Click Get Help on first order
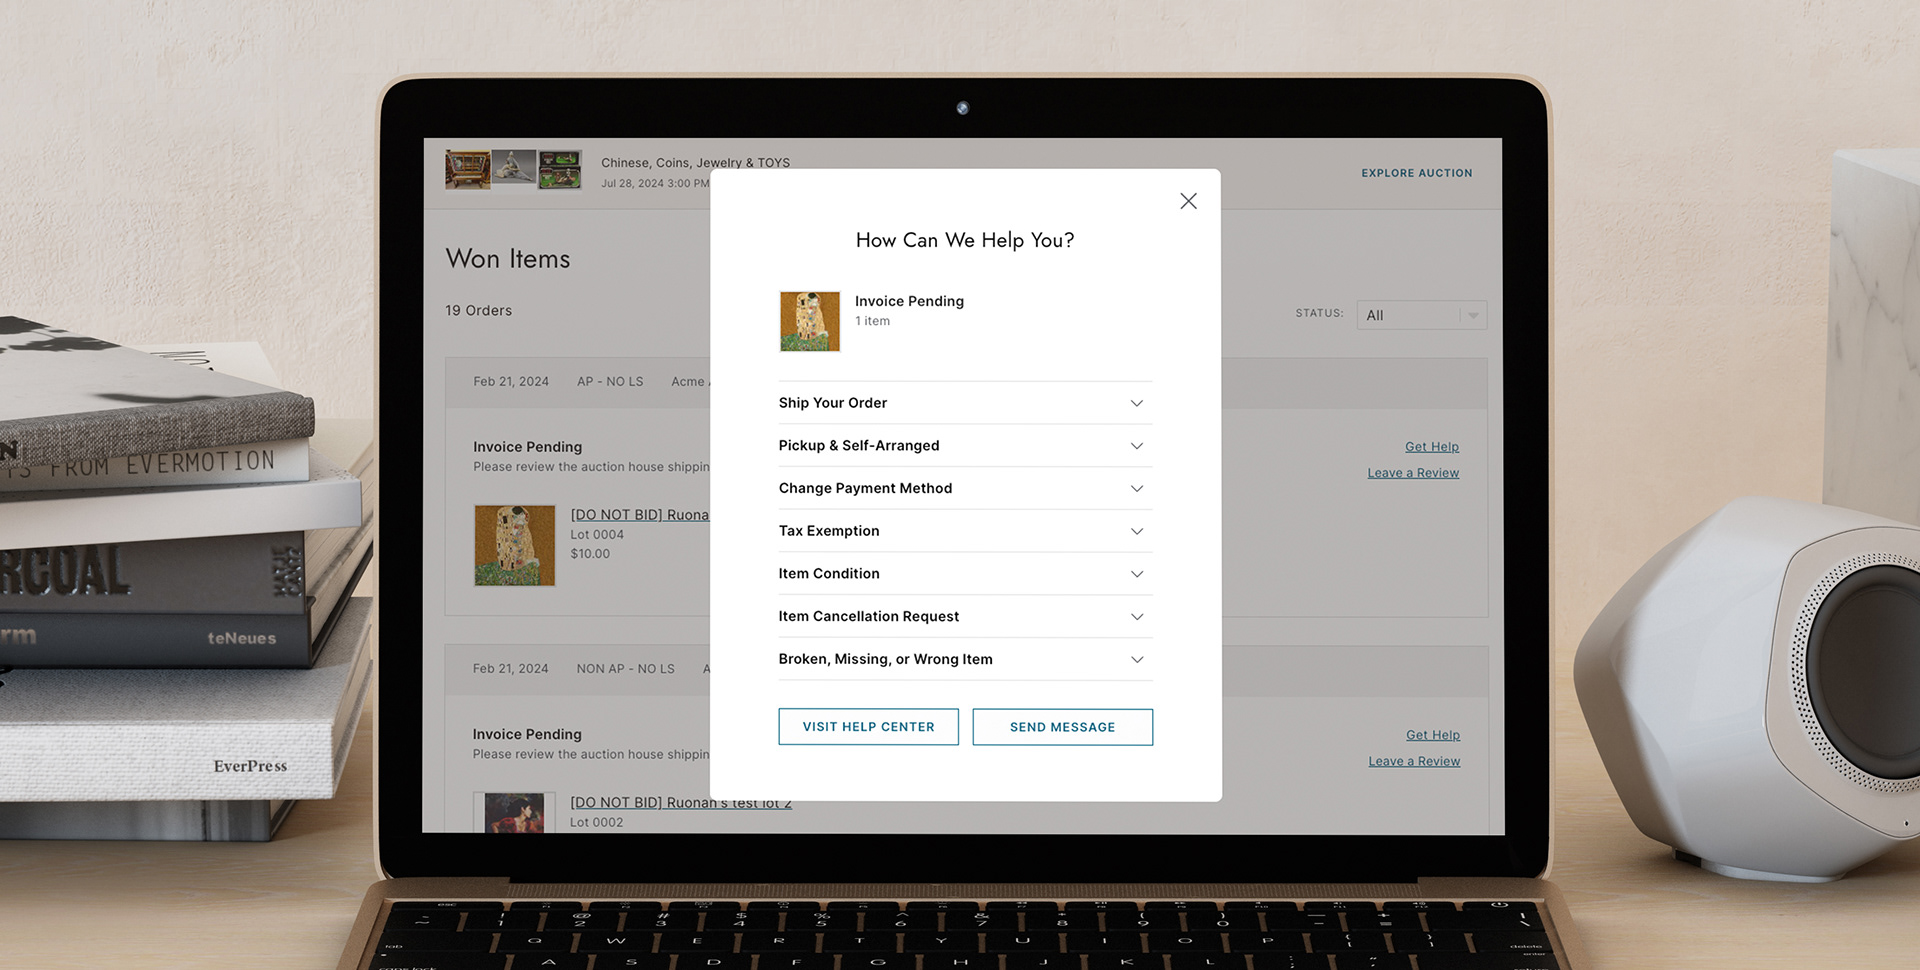 pyautogui.click(x=1431, y=447)
